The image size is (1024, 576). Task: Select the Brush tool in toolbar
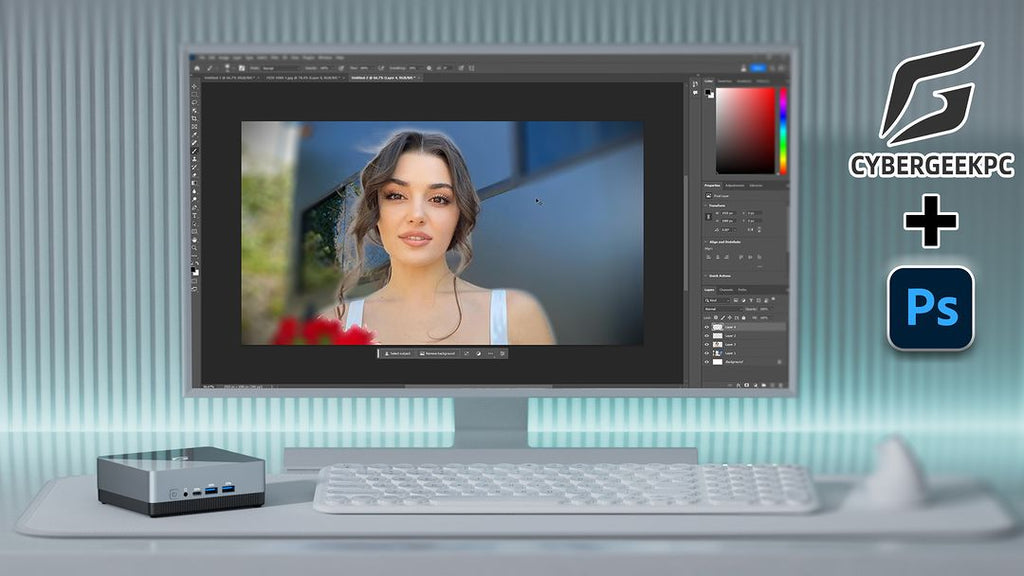(x=195, y=150)
